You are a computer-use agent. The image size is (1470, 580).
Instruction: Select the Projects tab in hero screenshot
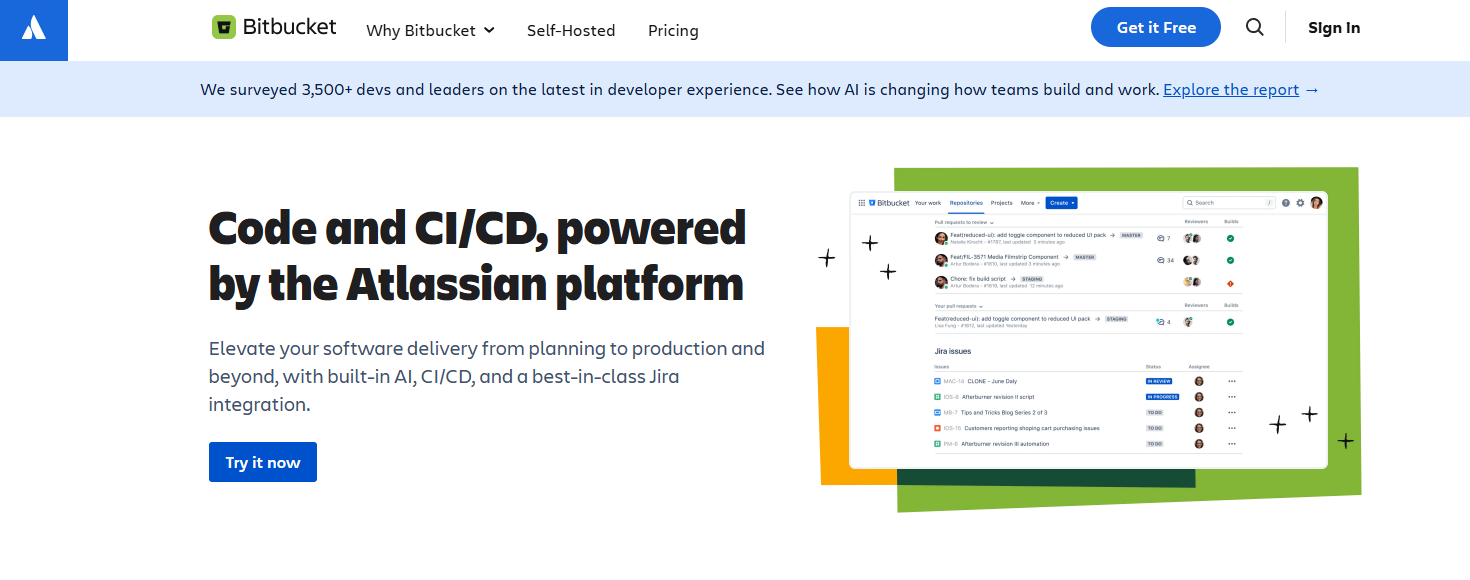pyautogui.click(x=1001, y=203)
